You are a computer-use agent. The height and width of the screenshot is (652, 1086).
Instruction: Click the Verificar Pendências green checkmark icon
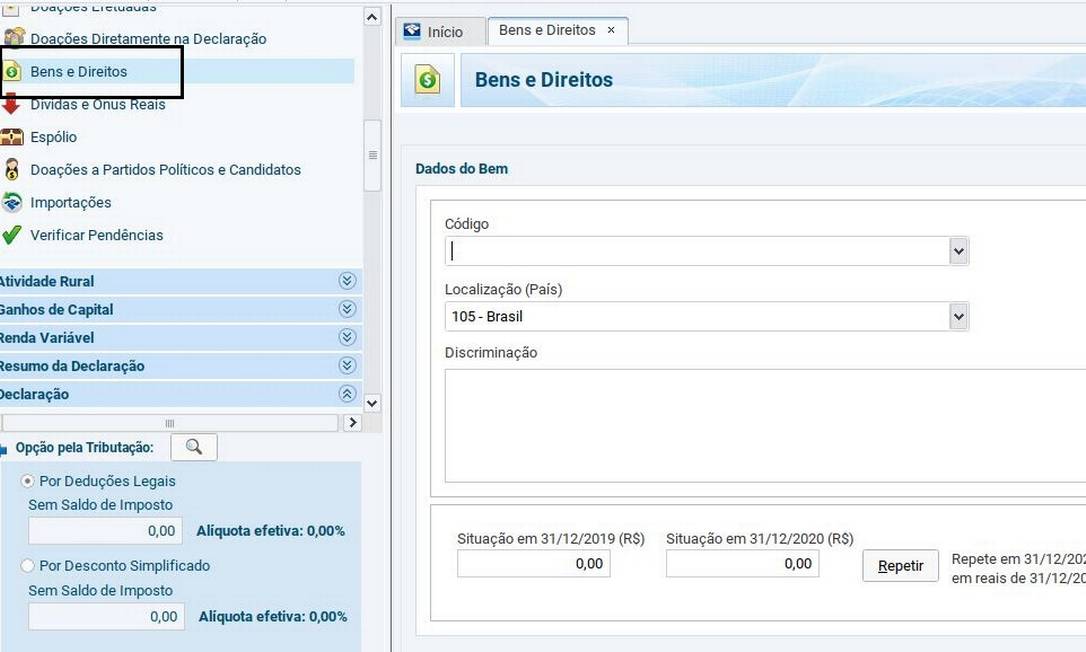pyautogui.click(x=12, y=236)
